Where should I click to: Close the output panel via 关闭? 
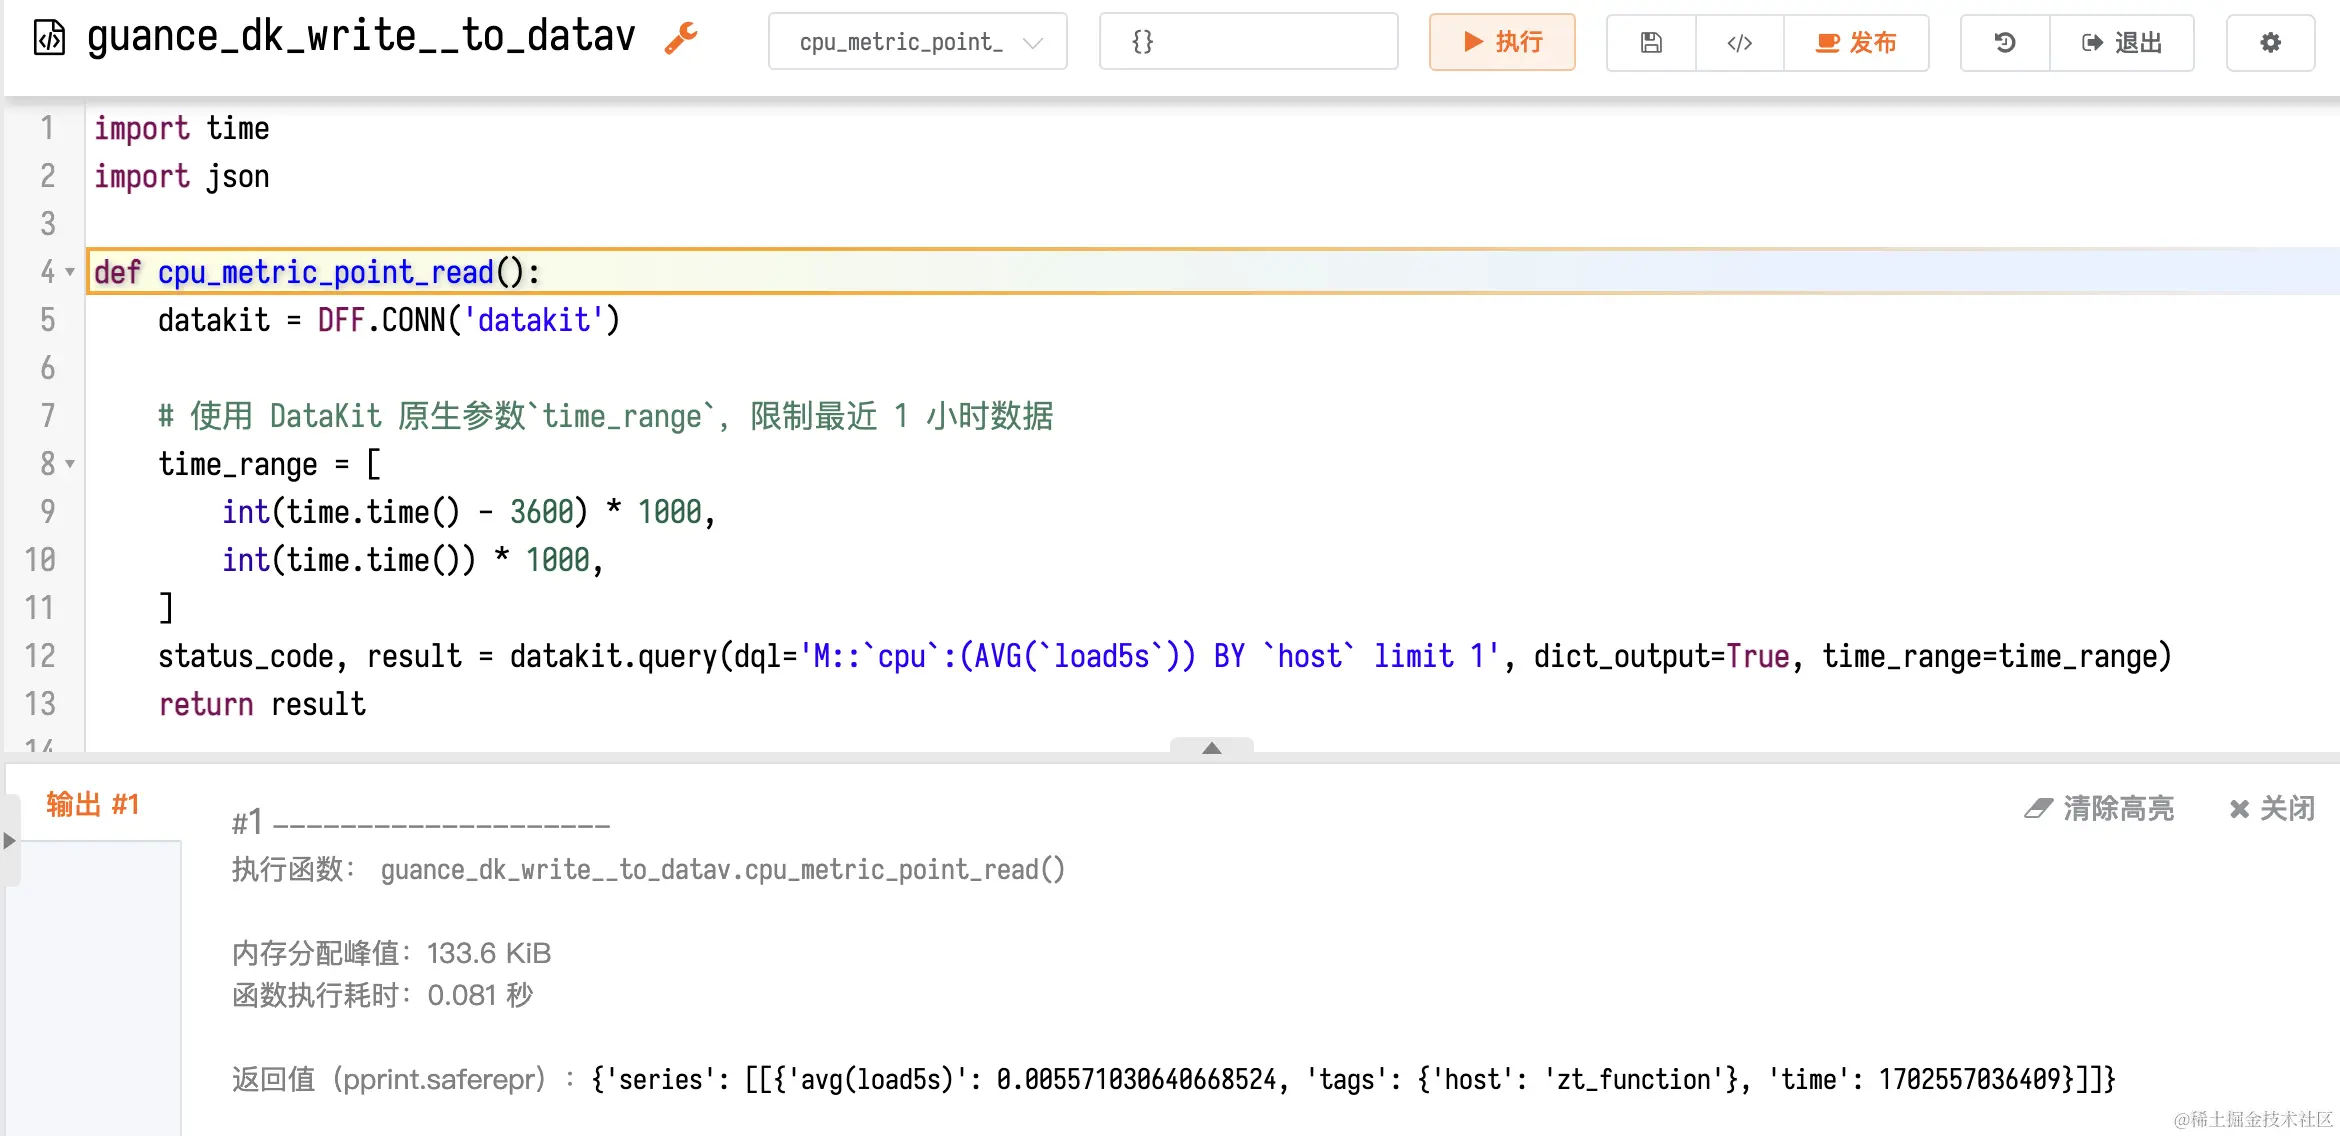(2272, 808)
